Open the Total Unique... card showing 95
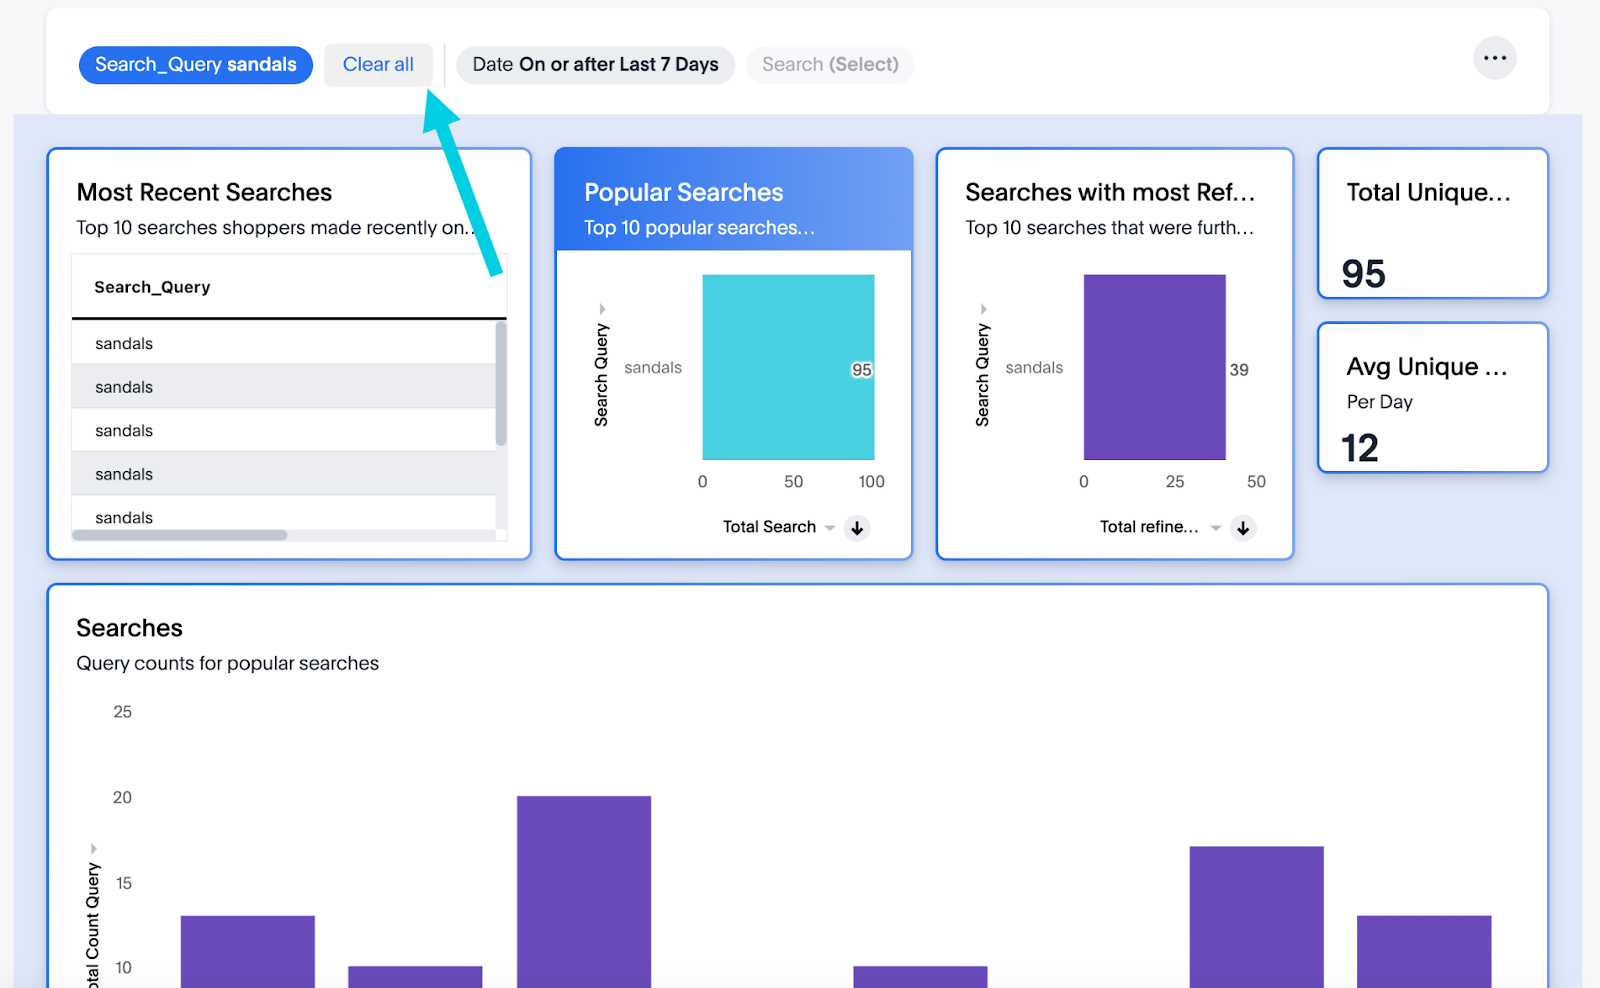The height and width of the screenshot is (988, 1600). (1433, 223)
